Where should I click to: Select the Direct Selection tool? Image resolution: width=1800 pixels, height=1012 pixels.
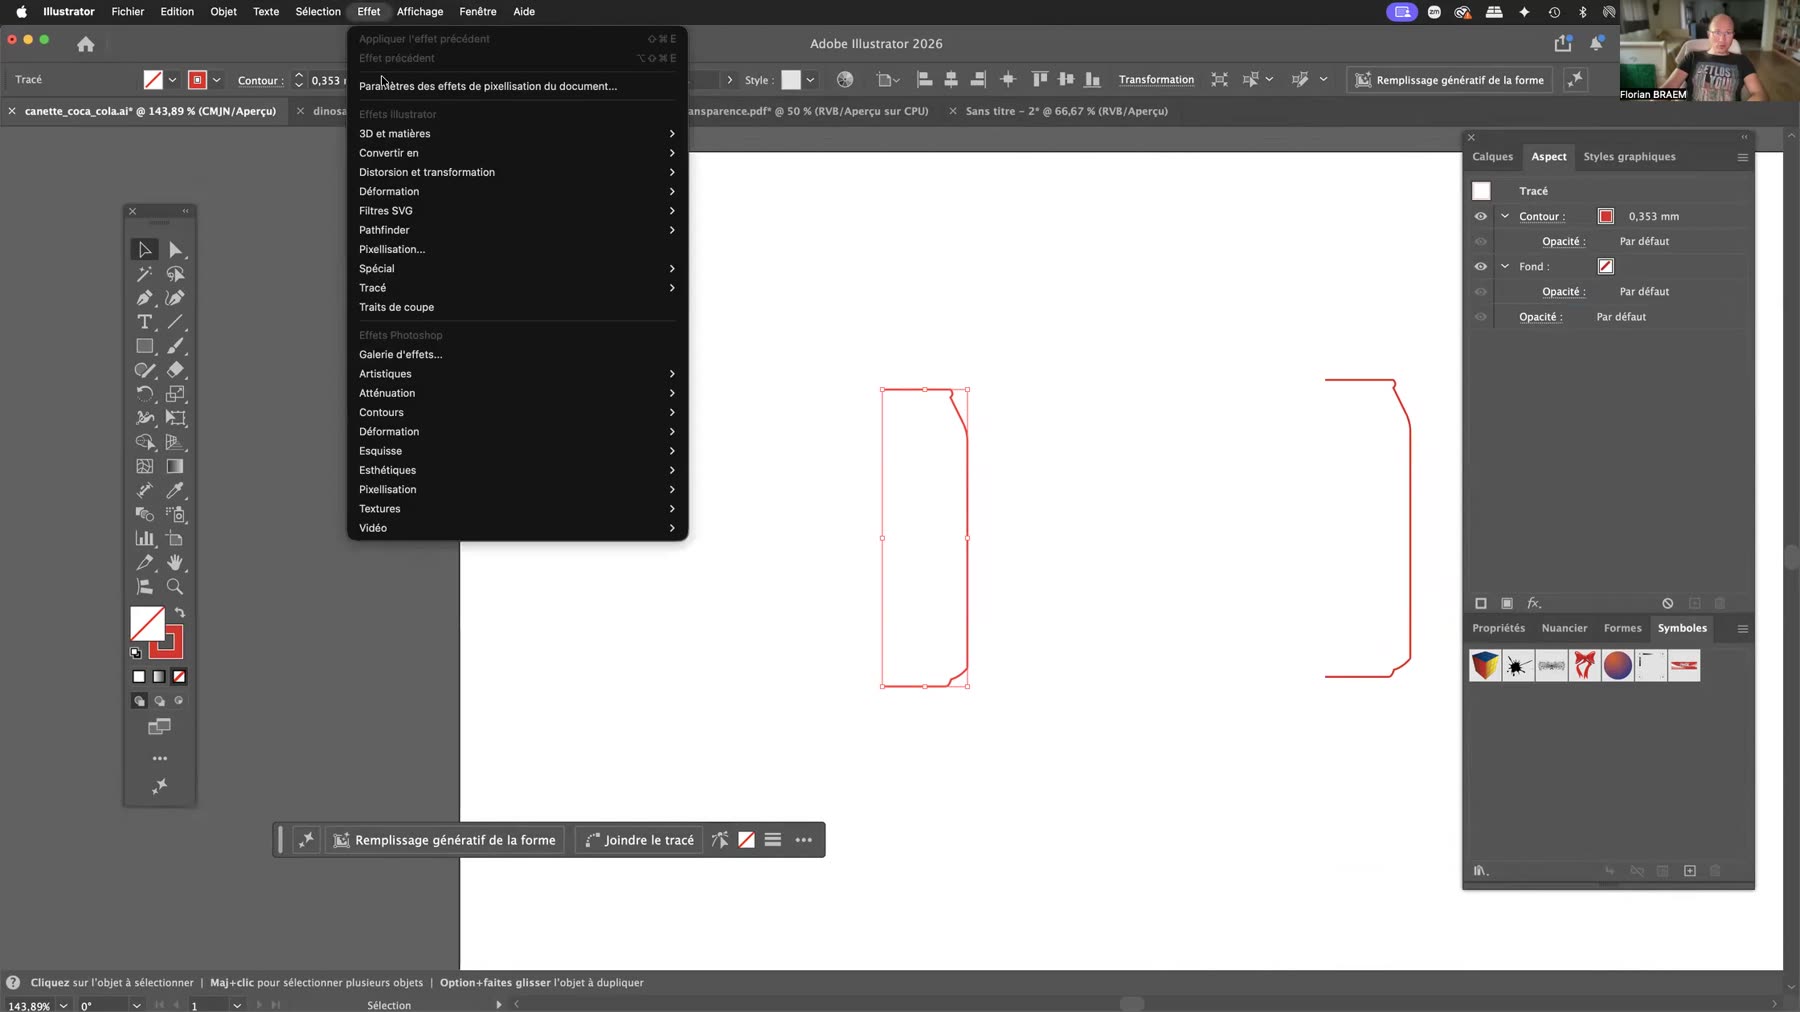click(176, 249)
